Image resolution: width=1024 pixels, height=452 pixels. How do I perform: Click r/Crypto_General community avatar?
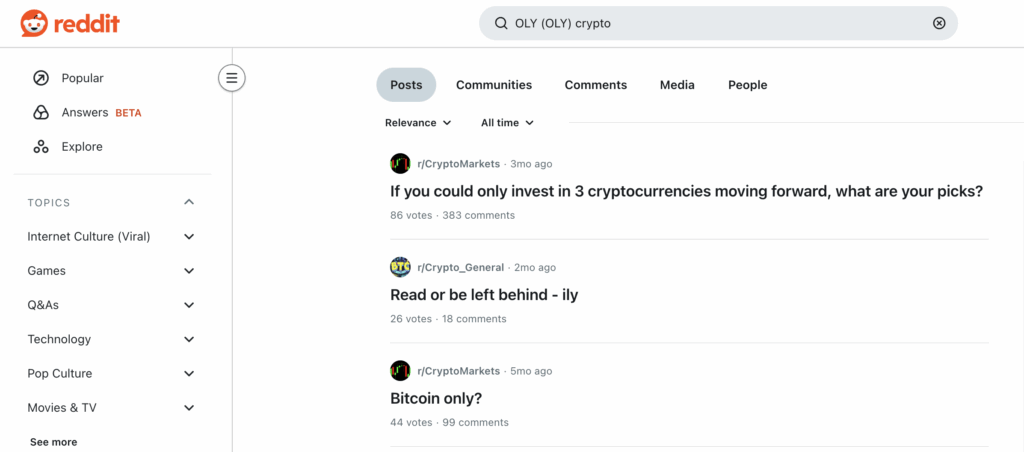400,267
